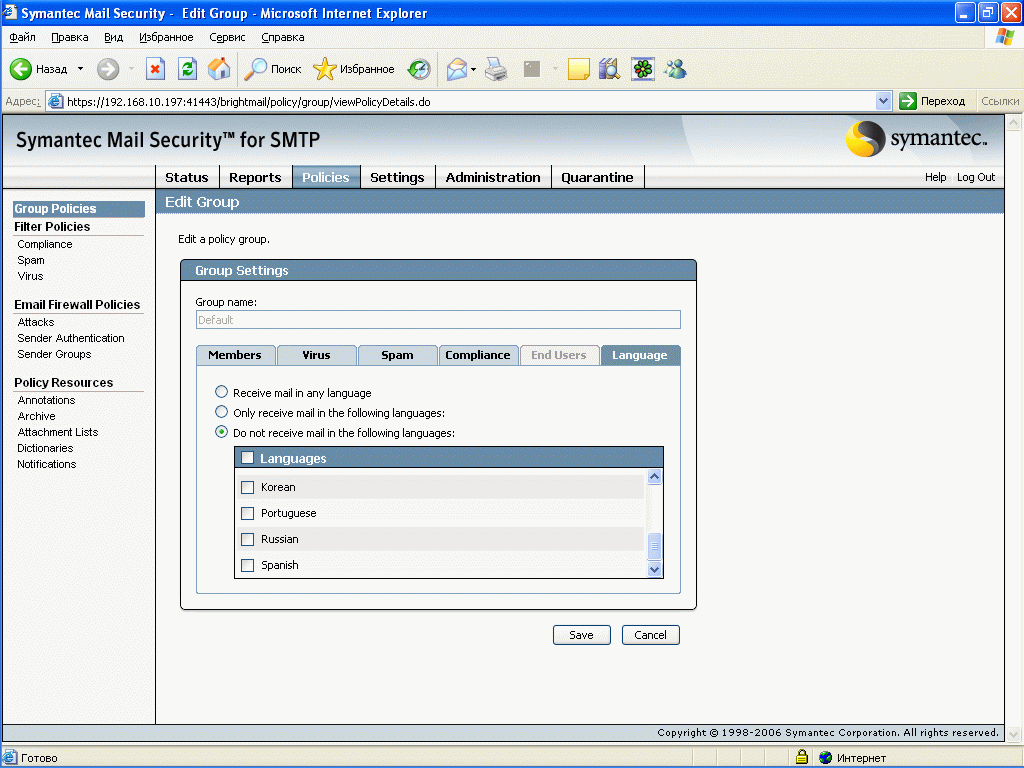Open the Research books icon
Viewport: 1024px width, 768px height.
click(609, 69)
